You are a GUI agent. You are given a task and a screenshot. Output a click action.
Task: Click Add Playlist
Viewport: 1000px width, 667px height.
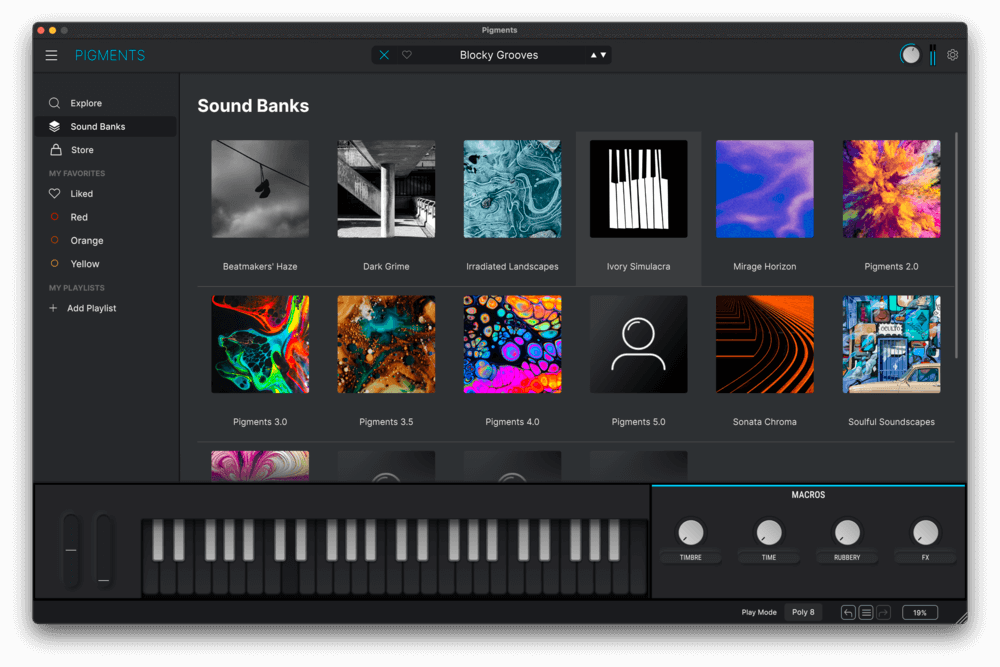click(x=91, y=308)
